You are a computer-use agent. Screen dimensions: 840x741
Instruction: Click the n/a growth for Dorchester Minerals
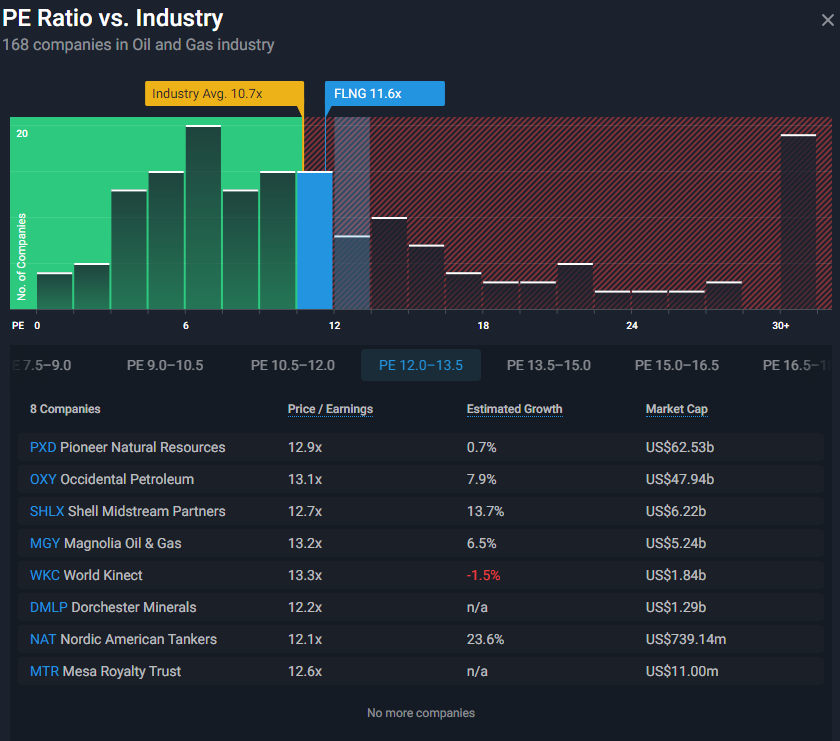click(477, 607)
